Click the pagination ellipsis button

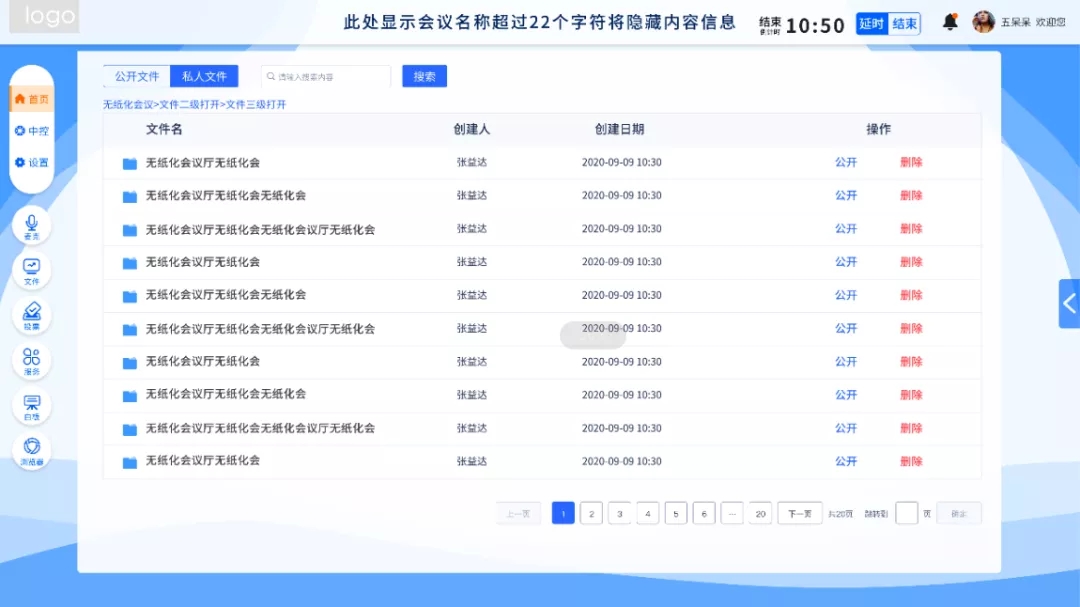click(x=731, y=513)
